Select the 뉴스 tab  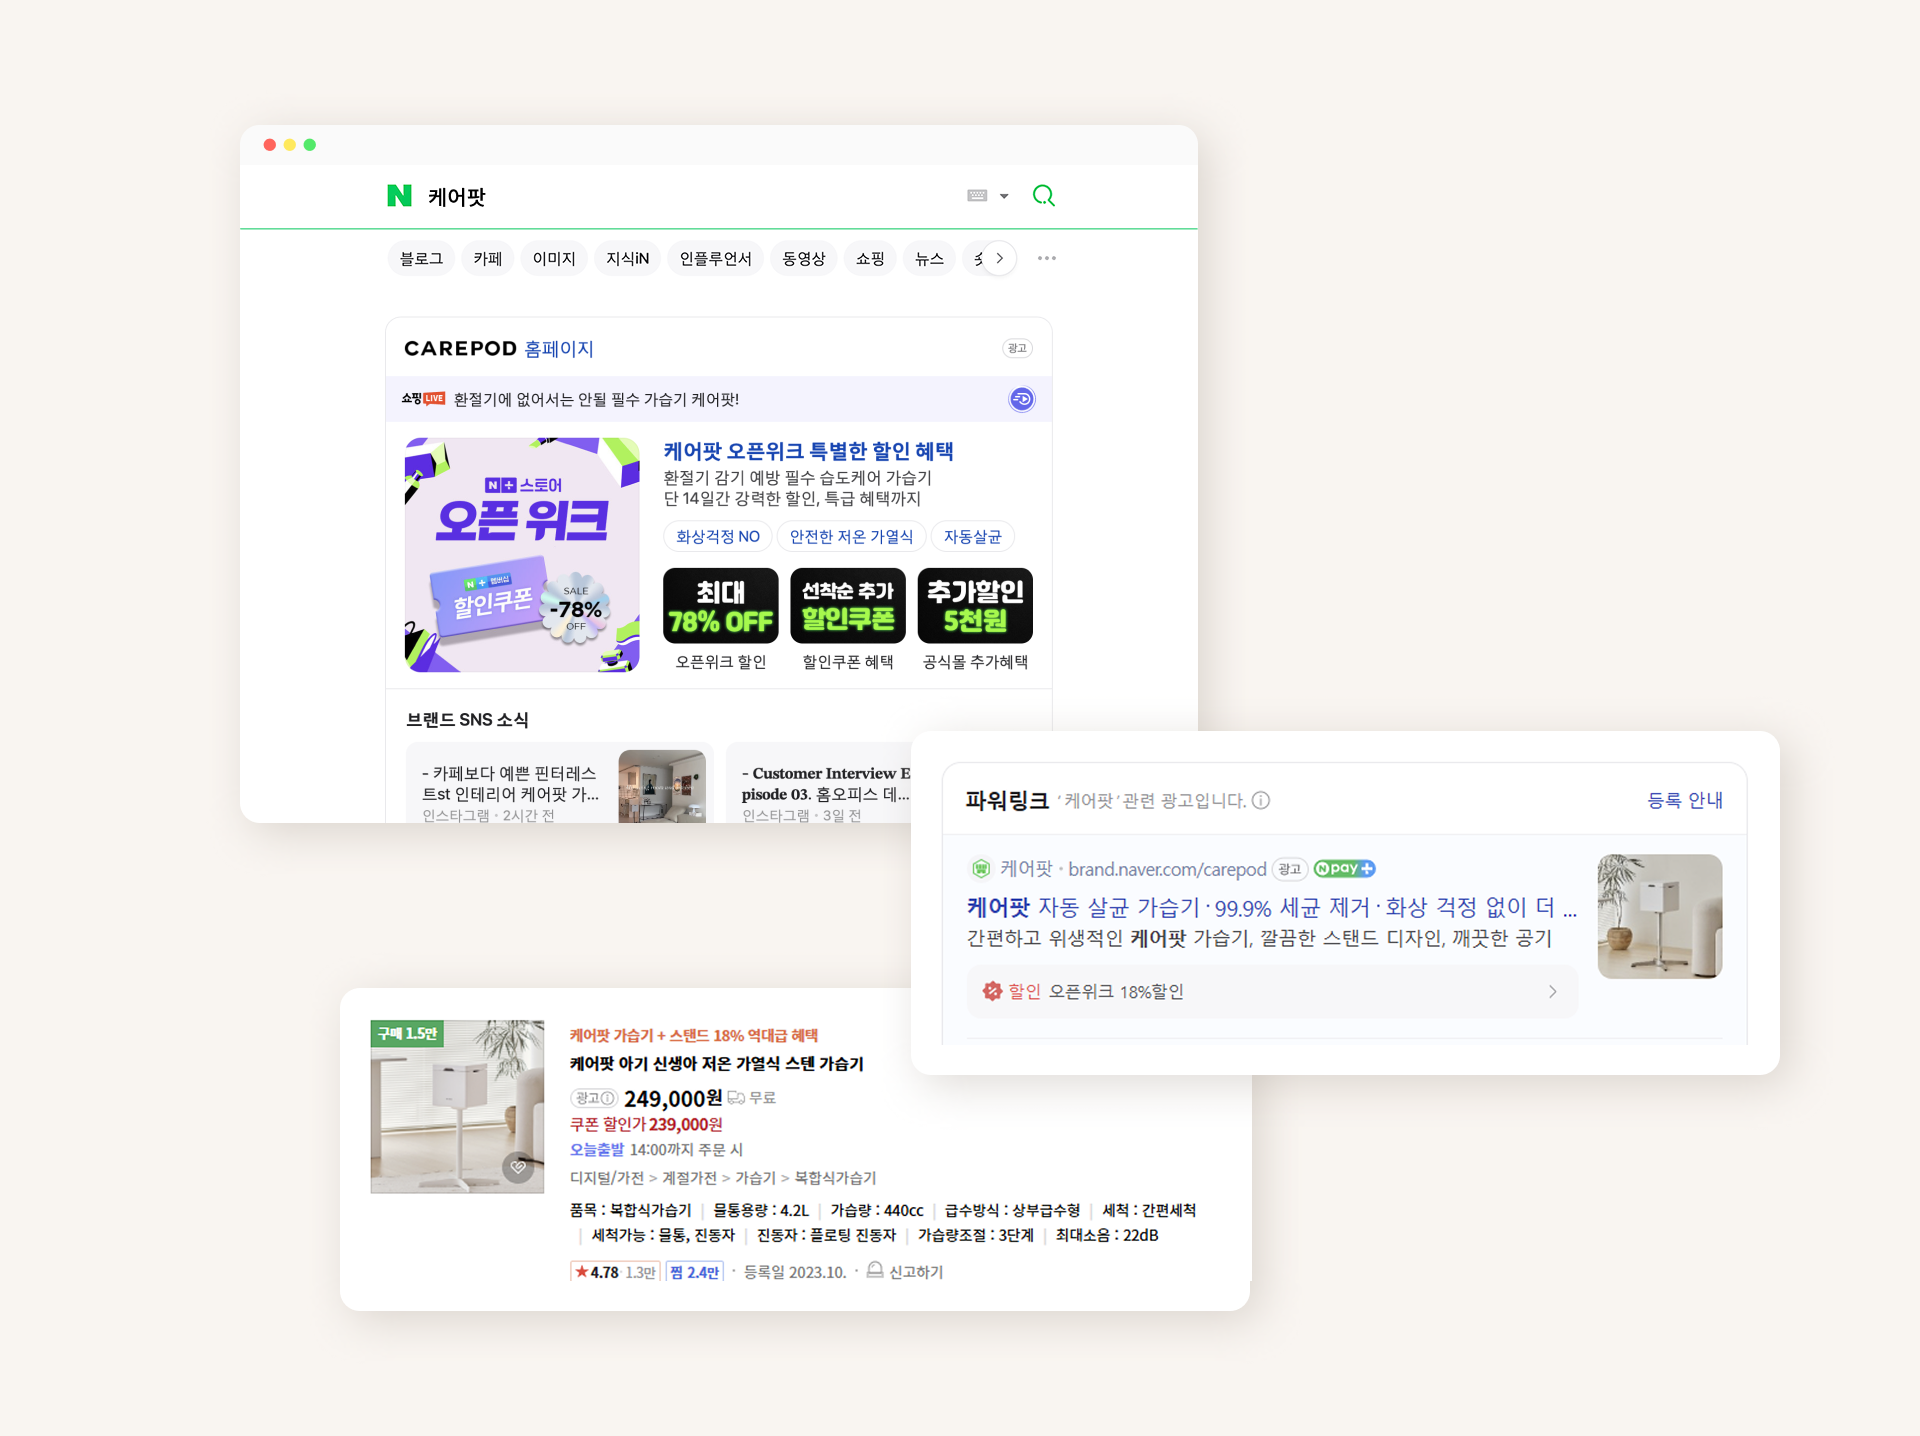point(930,258)
